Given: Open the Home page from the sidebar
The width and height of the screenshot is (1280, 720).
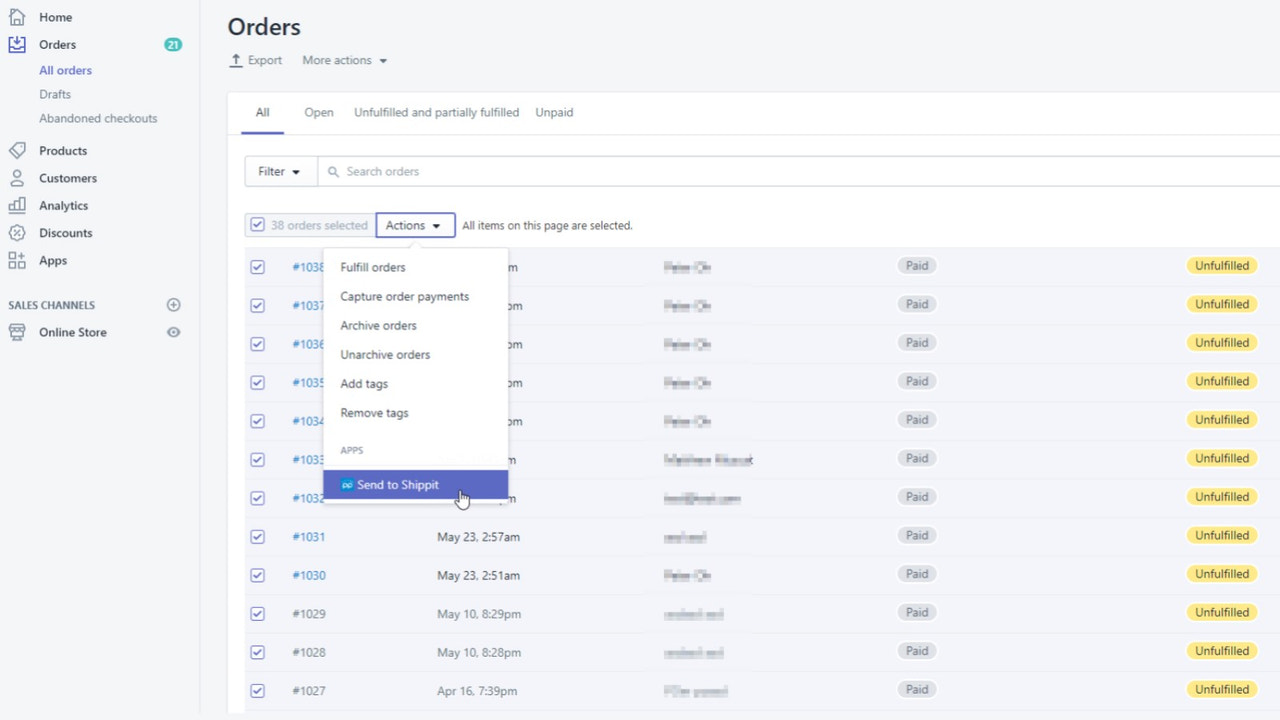Looking at the screenshot, I should coord(57,17).
